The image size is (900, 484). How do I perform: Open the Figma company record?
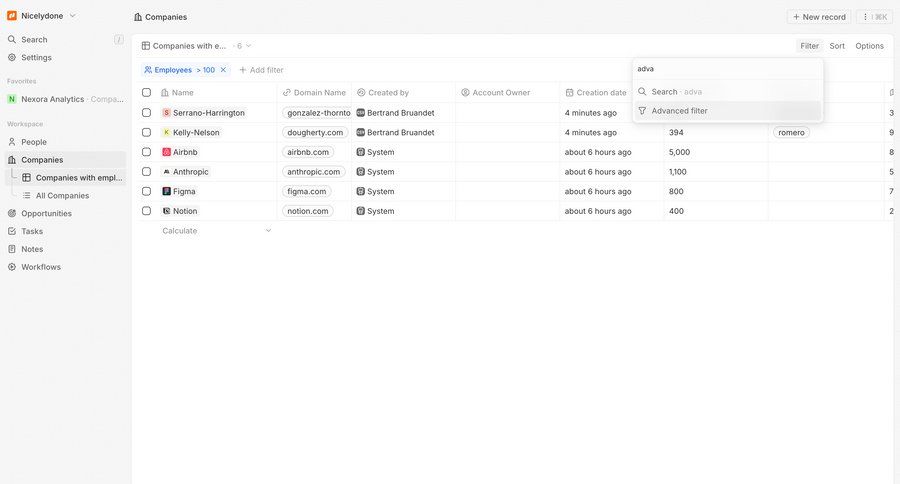pyautogui.click(x=179, y=191)
